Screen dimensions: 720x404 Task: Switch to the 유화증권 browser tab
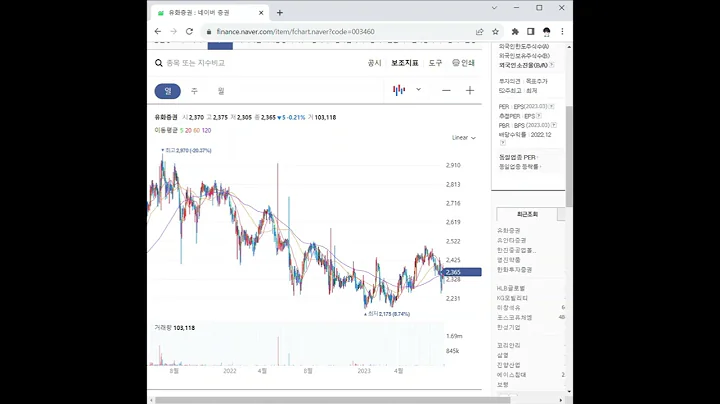click(x=209, y=13)
